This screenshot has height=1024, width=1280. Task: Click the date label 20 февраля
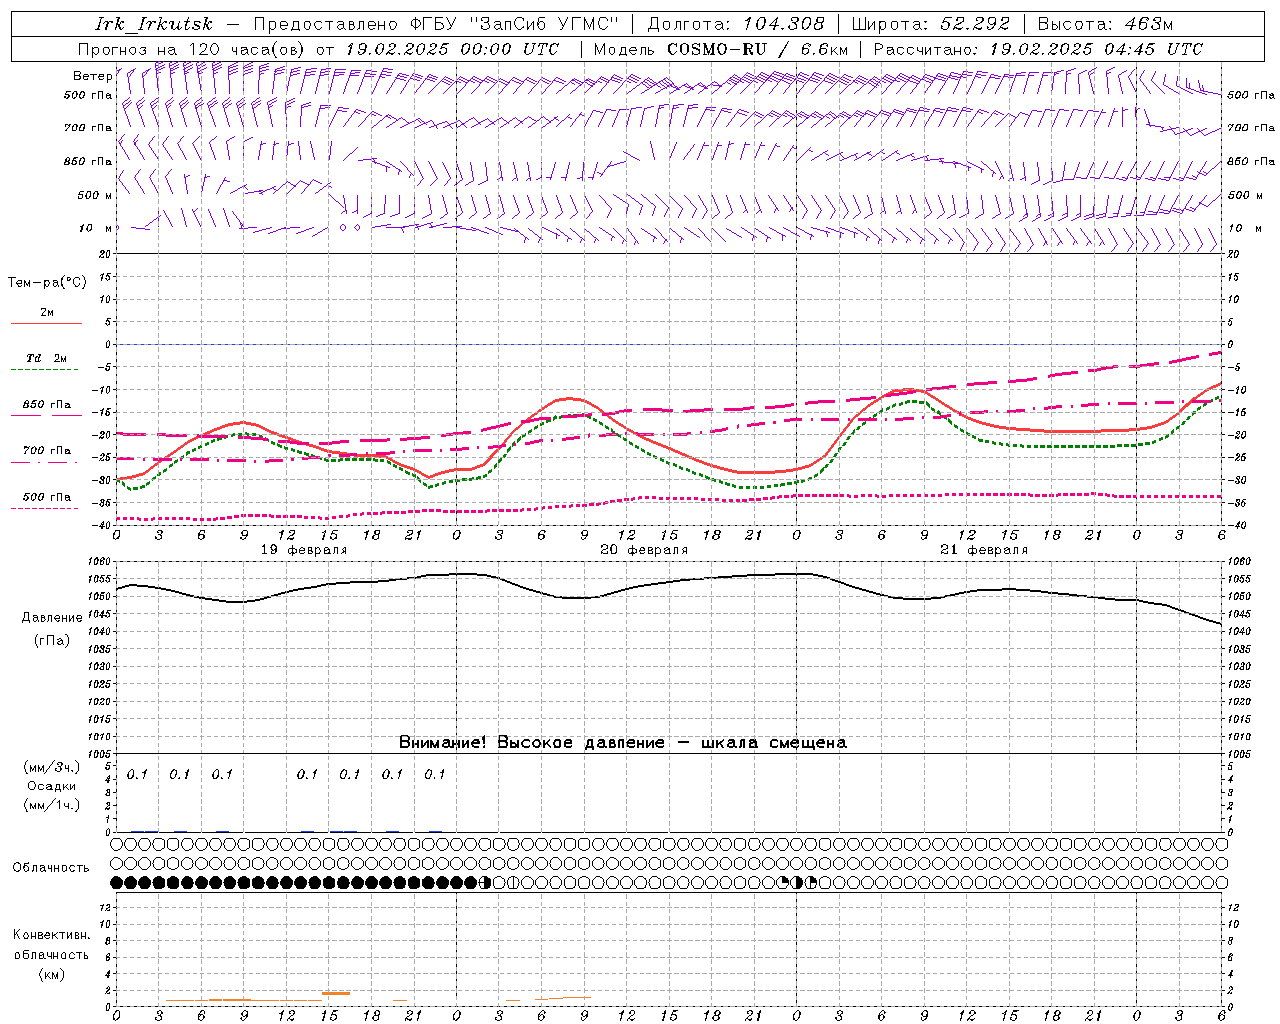tap(644, 550)
